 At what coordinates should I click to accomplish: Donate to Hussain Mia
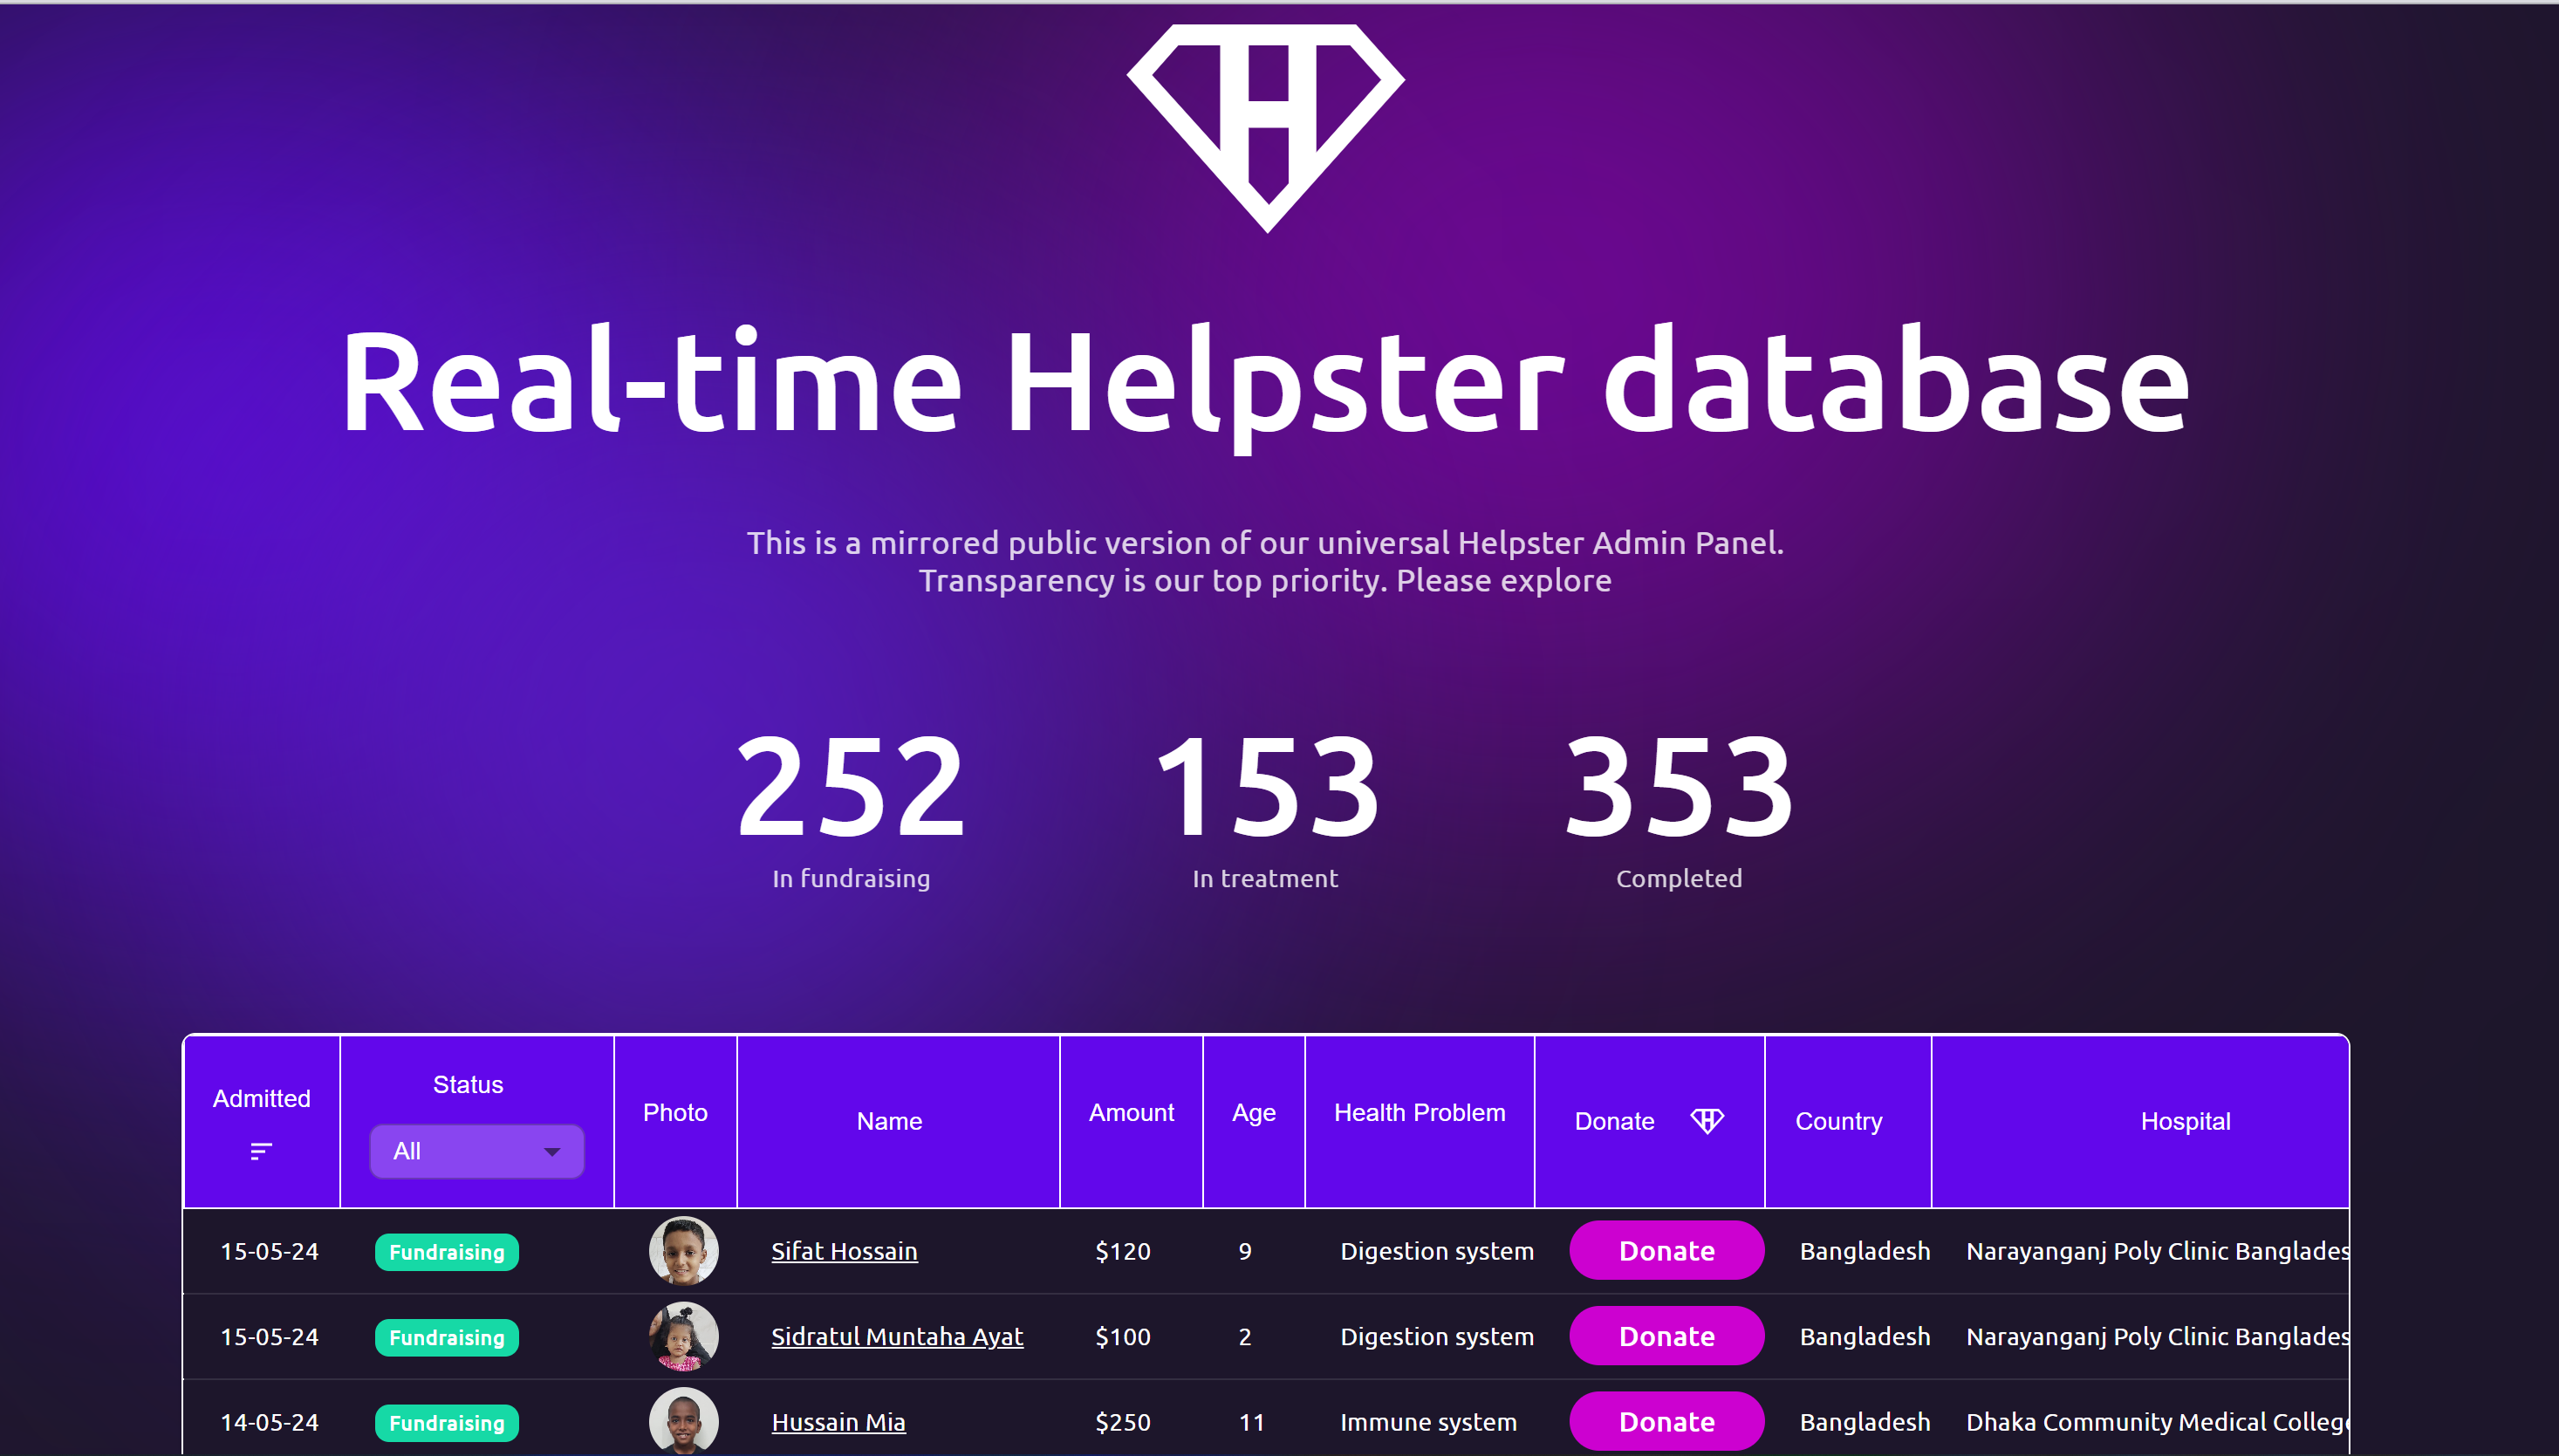point(1666,1421)
